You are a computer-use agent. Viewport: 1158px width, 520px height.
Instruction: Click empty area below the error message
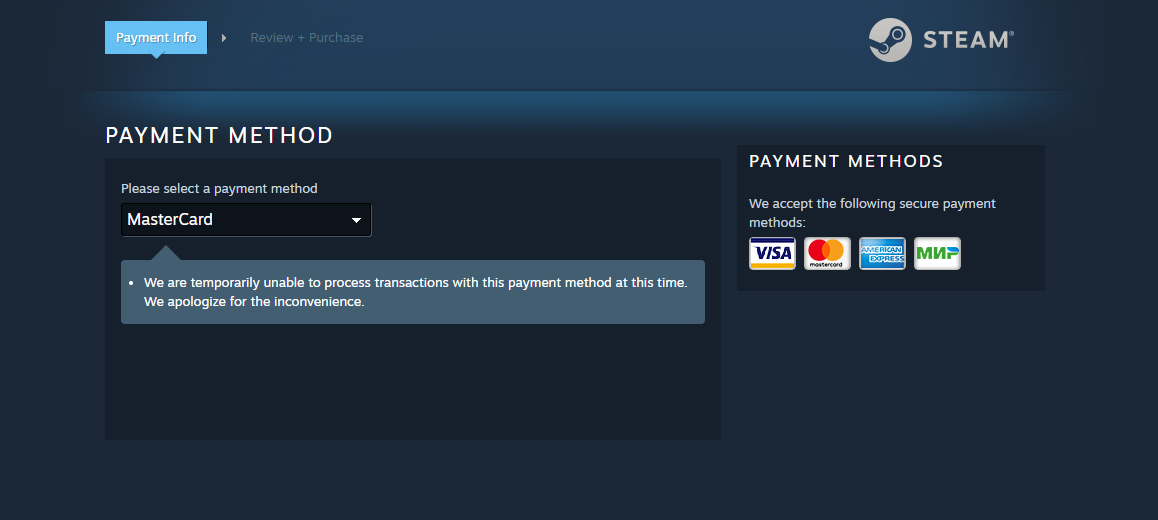click(x=413, y=381)
